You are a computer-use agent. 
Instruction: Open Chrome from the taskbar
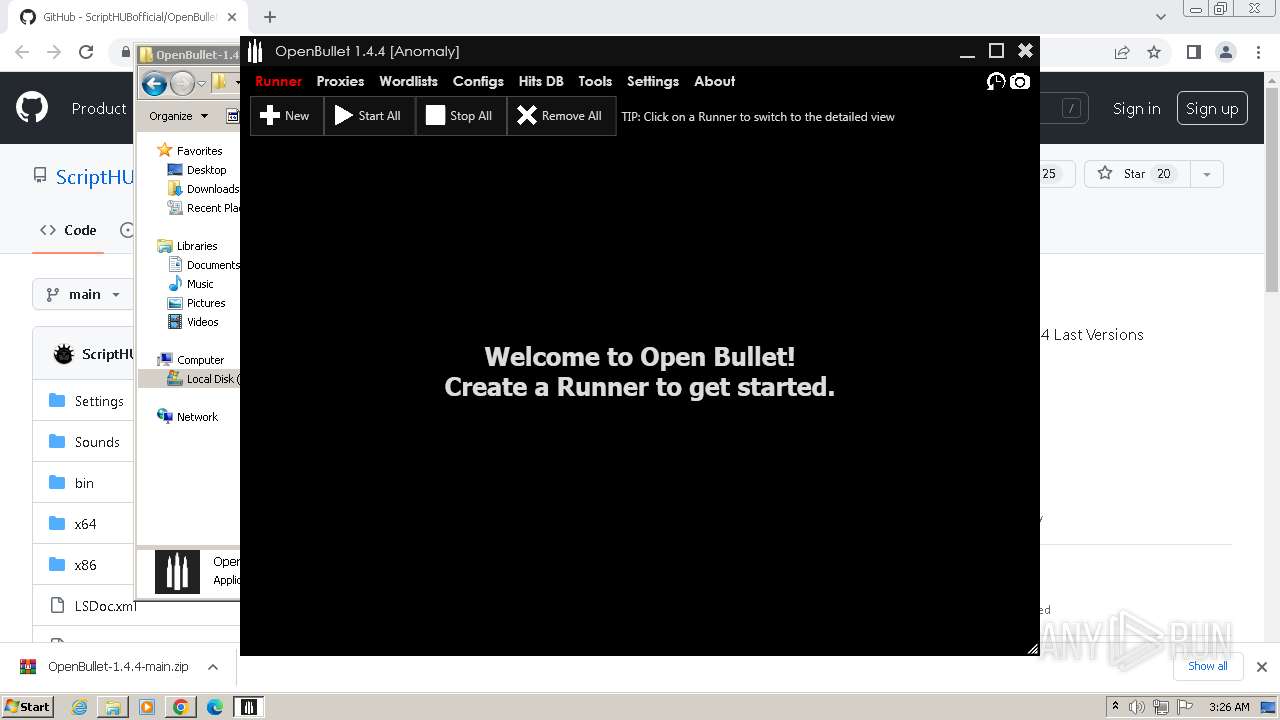tap(180, 707)
